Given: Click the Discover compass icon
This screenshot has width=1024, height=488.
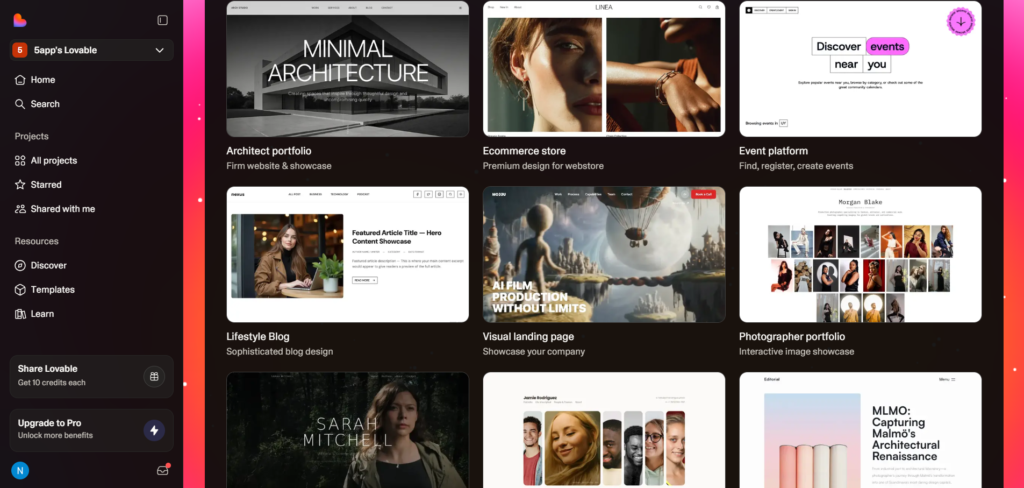Looking at the screenshot, I should click(20, 266).
